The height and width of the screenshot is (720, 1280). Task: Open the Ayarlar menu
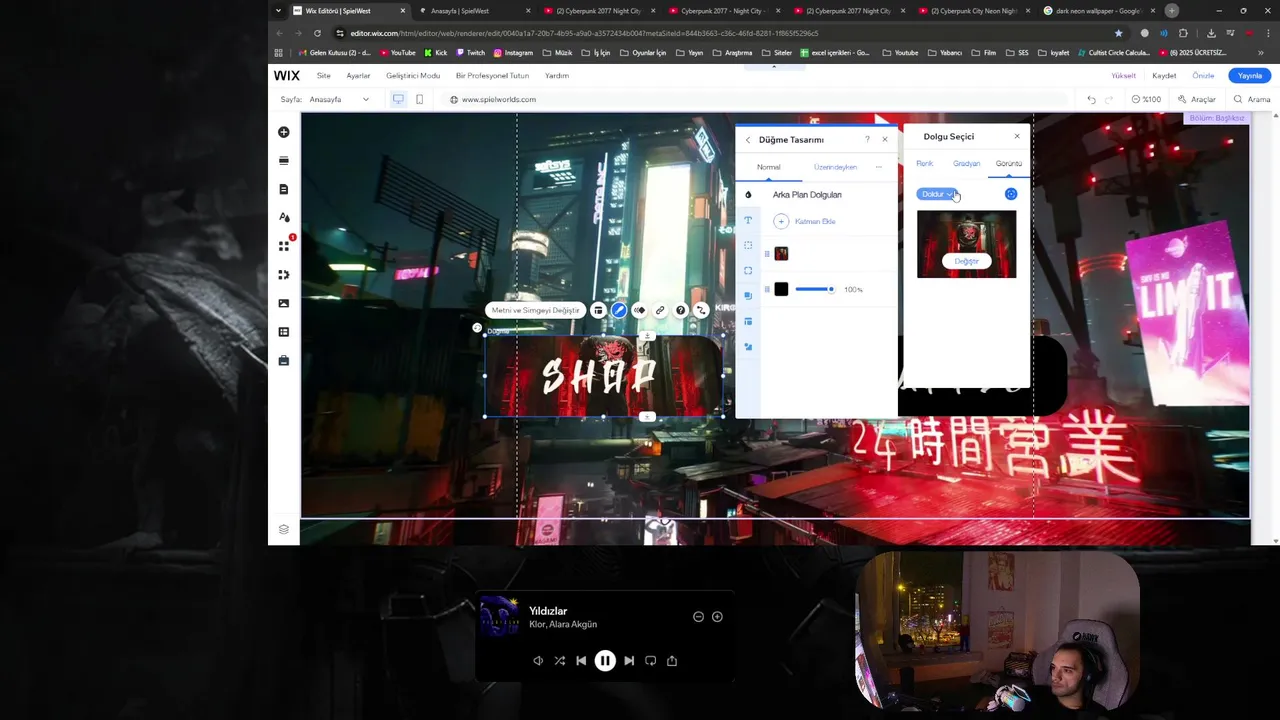[x=358, y=76]
